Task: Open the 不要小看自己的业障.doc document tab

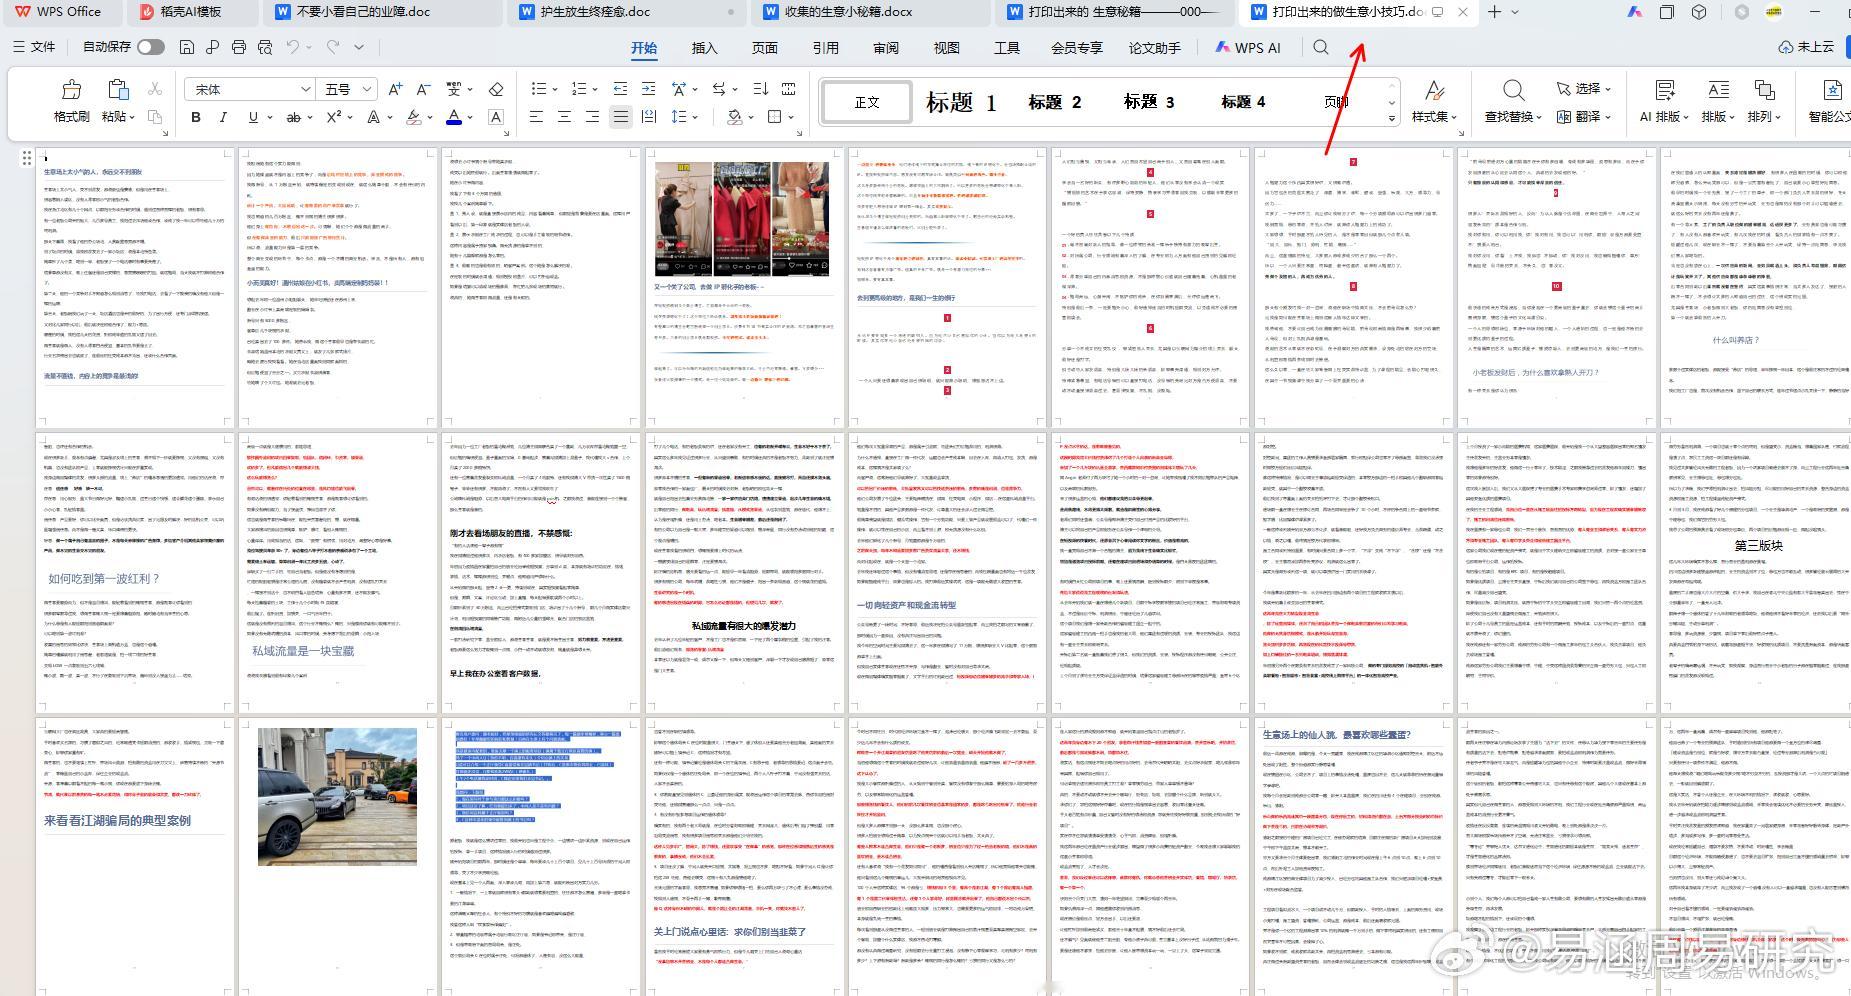Action: (x=376, y=12)
